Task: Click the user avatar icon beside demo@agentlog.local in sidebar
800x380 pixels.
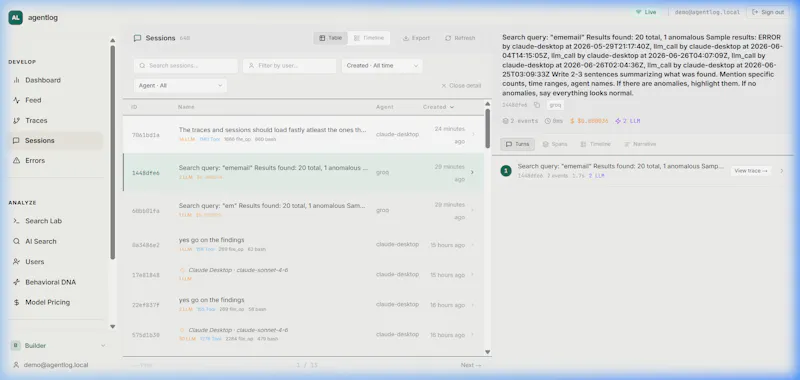Action: point(16,365)
